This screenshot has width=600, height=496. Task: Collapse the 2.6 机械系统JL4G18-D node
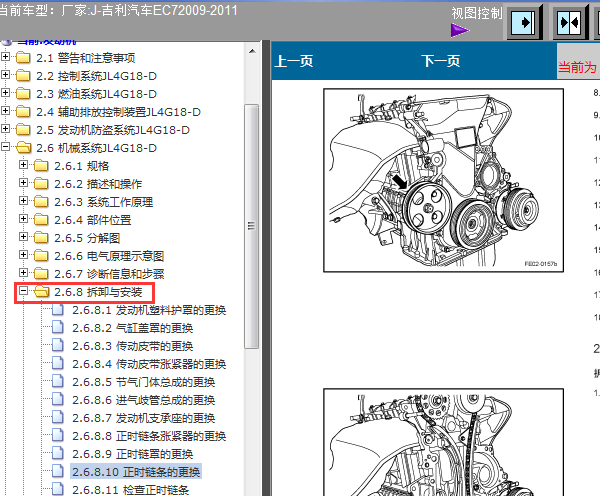(5, 147)
